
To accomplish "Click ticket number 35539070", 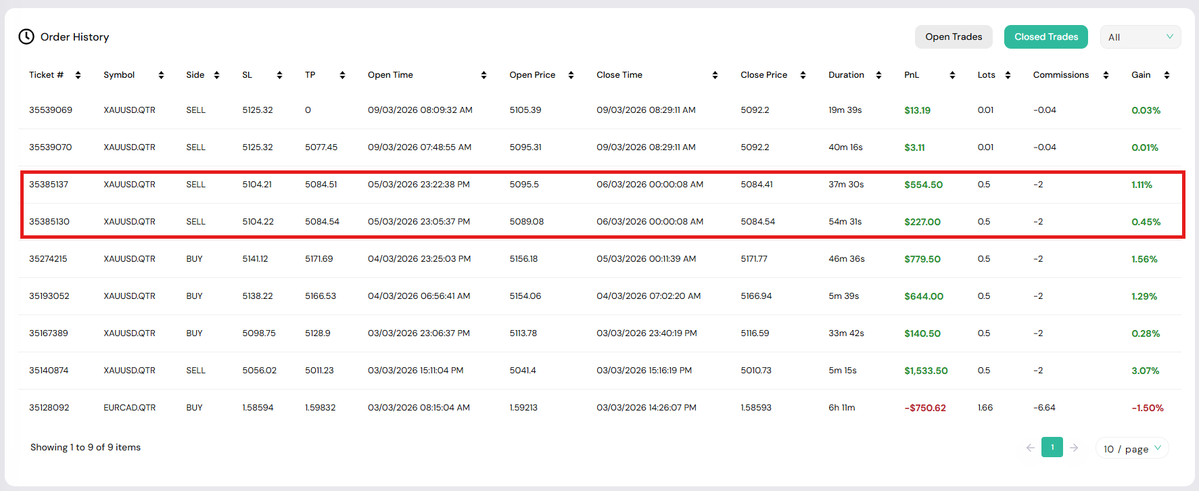I will [50, 147].
